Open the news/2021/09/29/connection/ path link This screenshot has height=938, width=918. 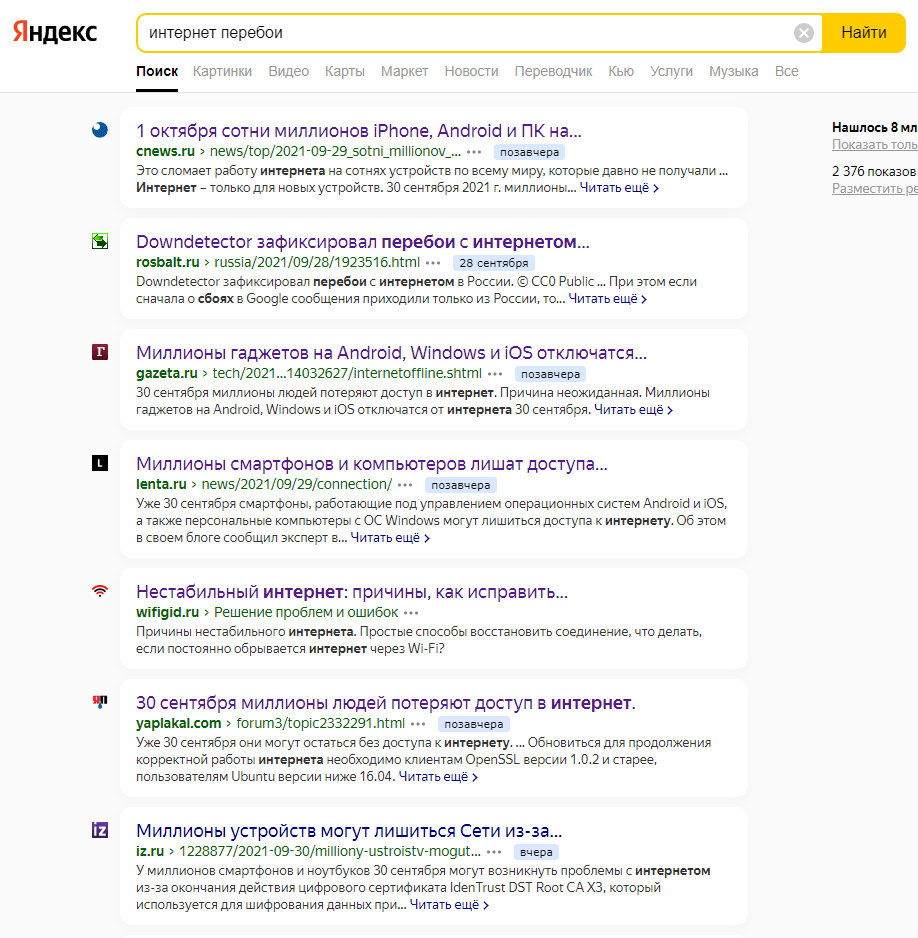point(297,485)
